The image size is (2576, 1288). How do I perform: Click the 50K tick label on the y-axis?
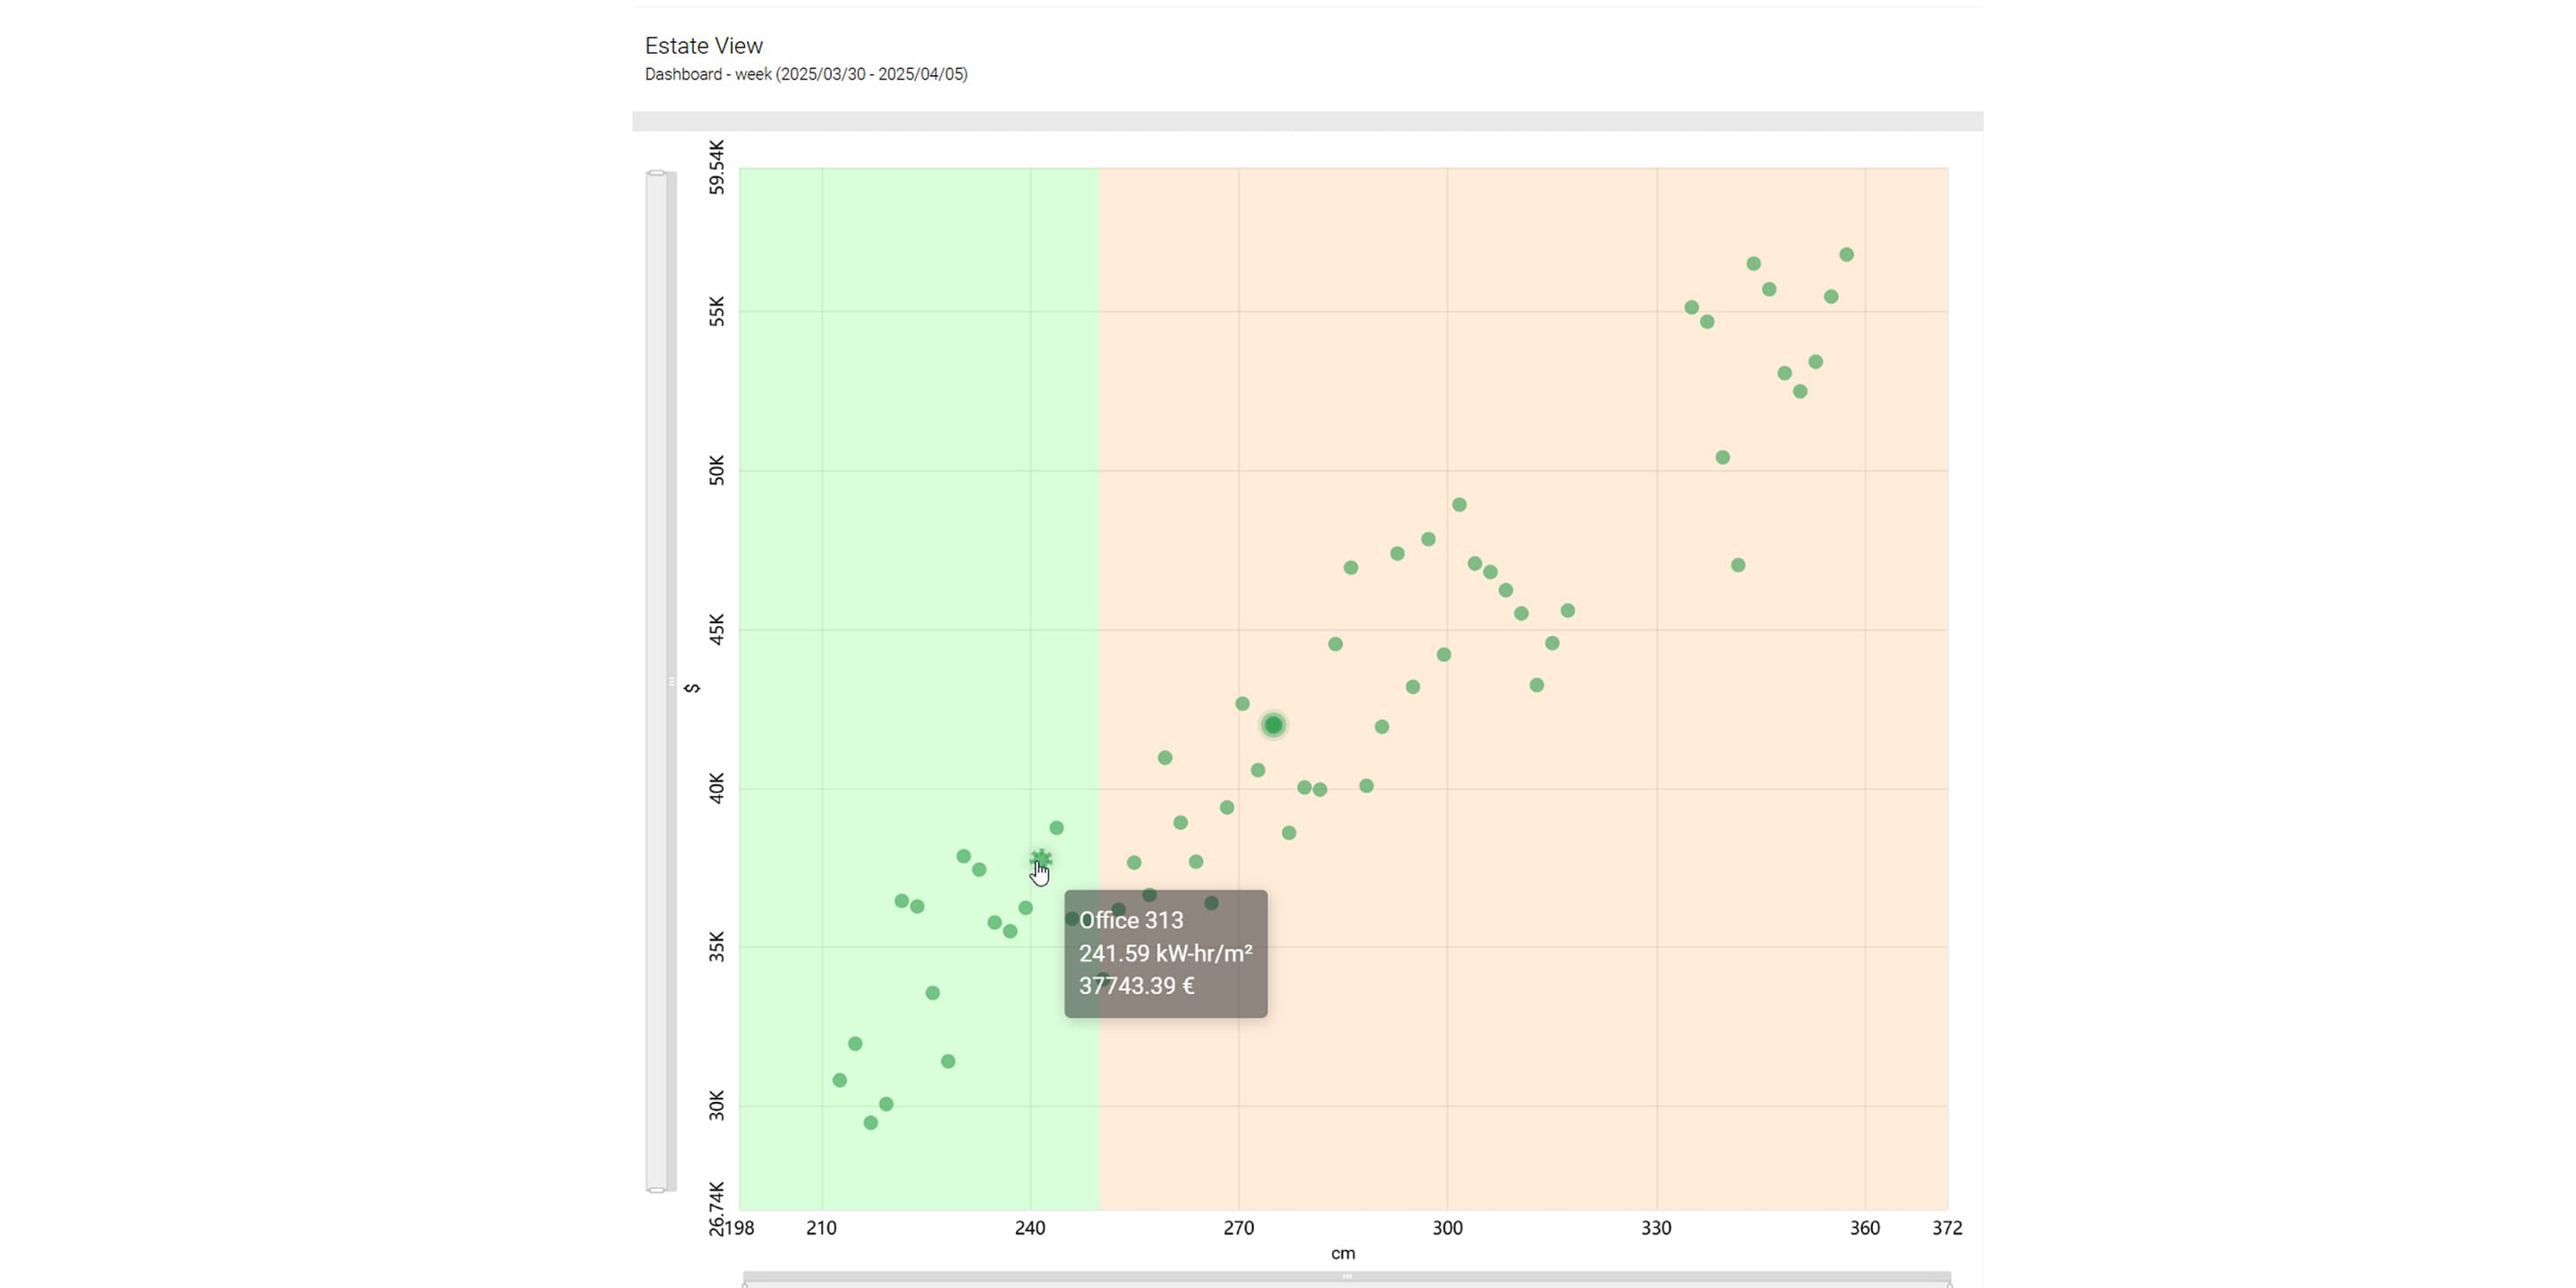(x=716, y=470)
